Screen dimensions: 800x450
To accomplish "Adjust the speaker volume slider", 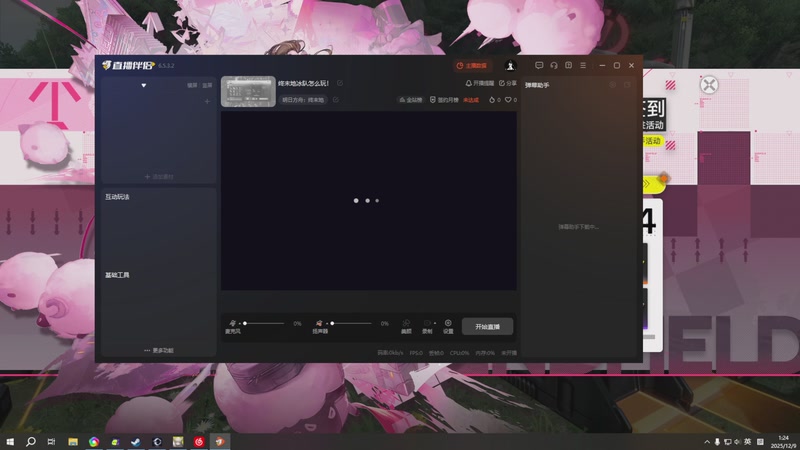I will [351, 323].
